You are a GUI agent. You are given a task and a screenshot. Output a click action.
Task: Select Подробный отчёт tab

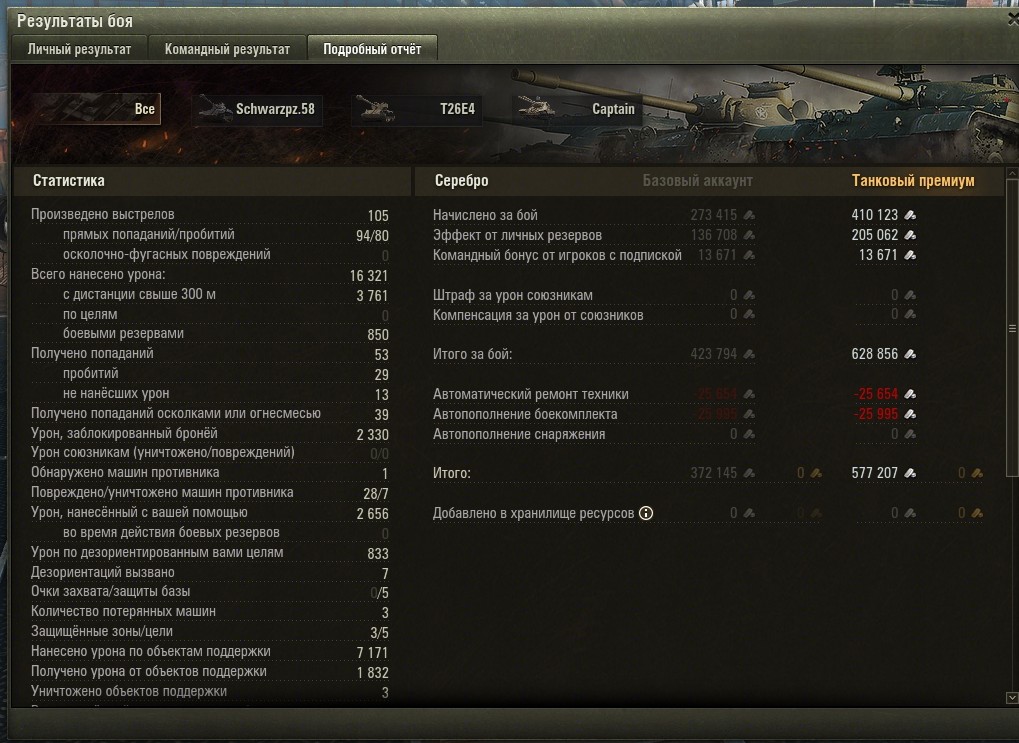(x=372, y=49)
